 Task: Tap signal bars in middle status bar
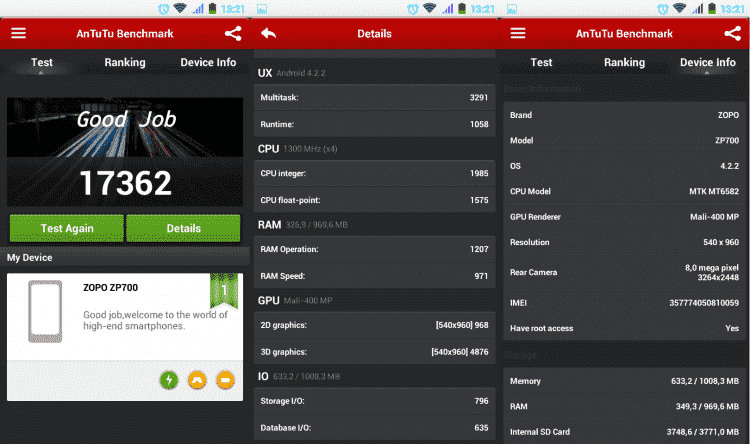tap(448, 9)
